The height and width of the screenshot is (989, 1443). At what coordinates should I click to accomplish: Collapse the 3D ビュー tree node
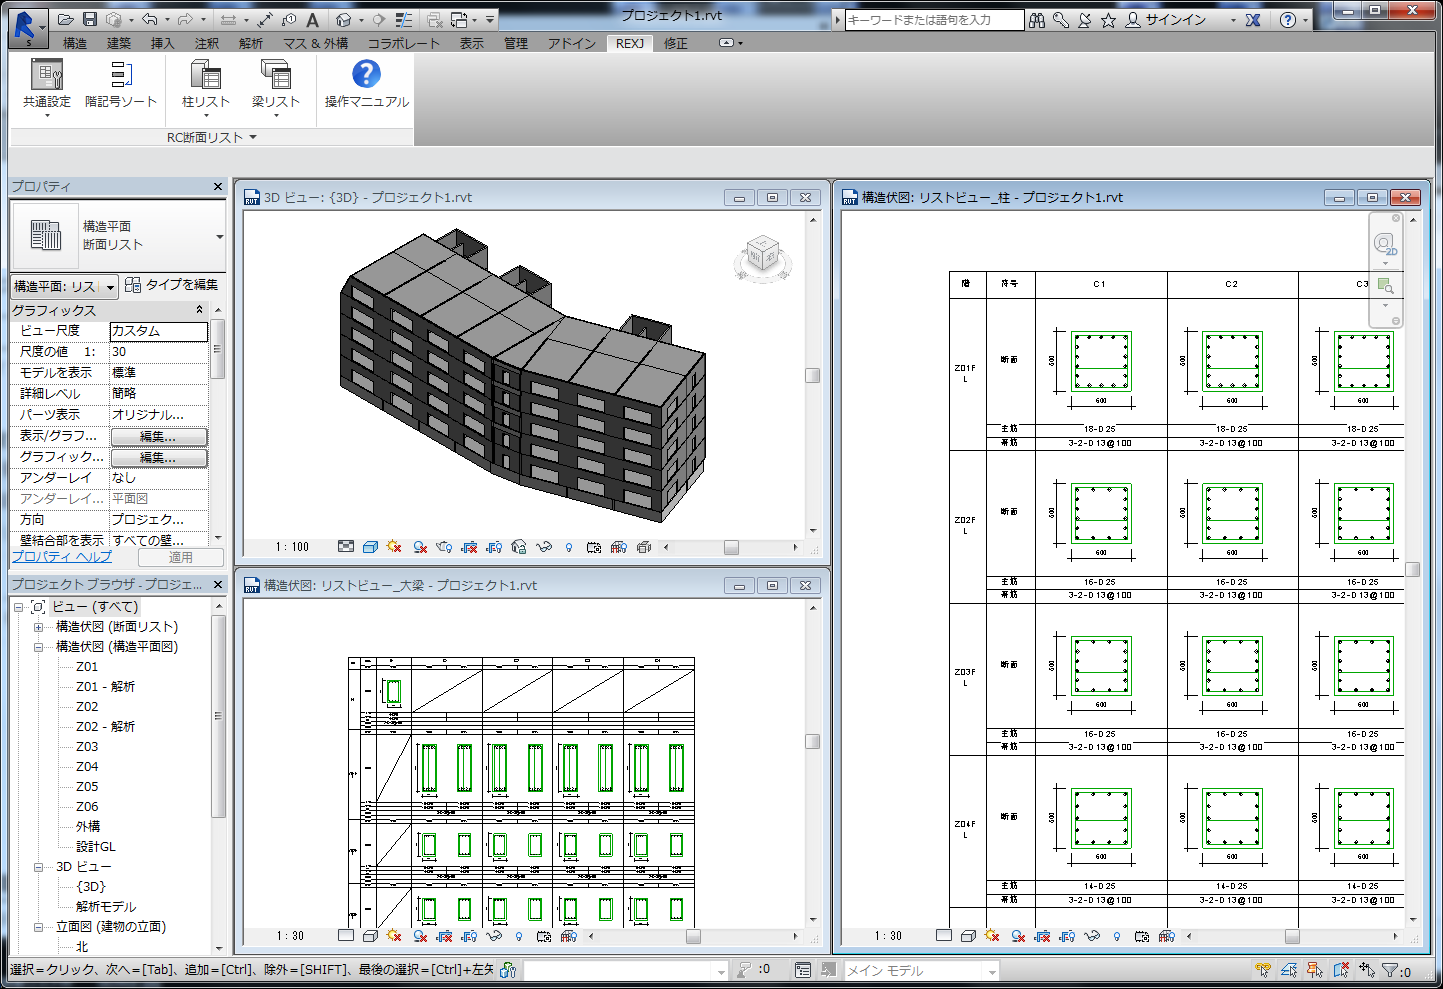pyautogui.click(x=39, y=867)
